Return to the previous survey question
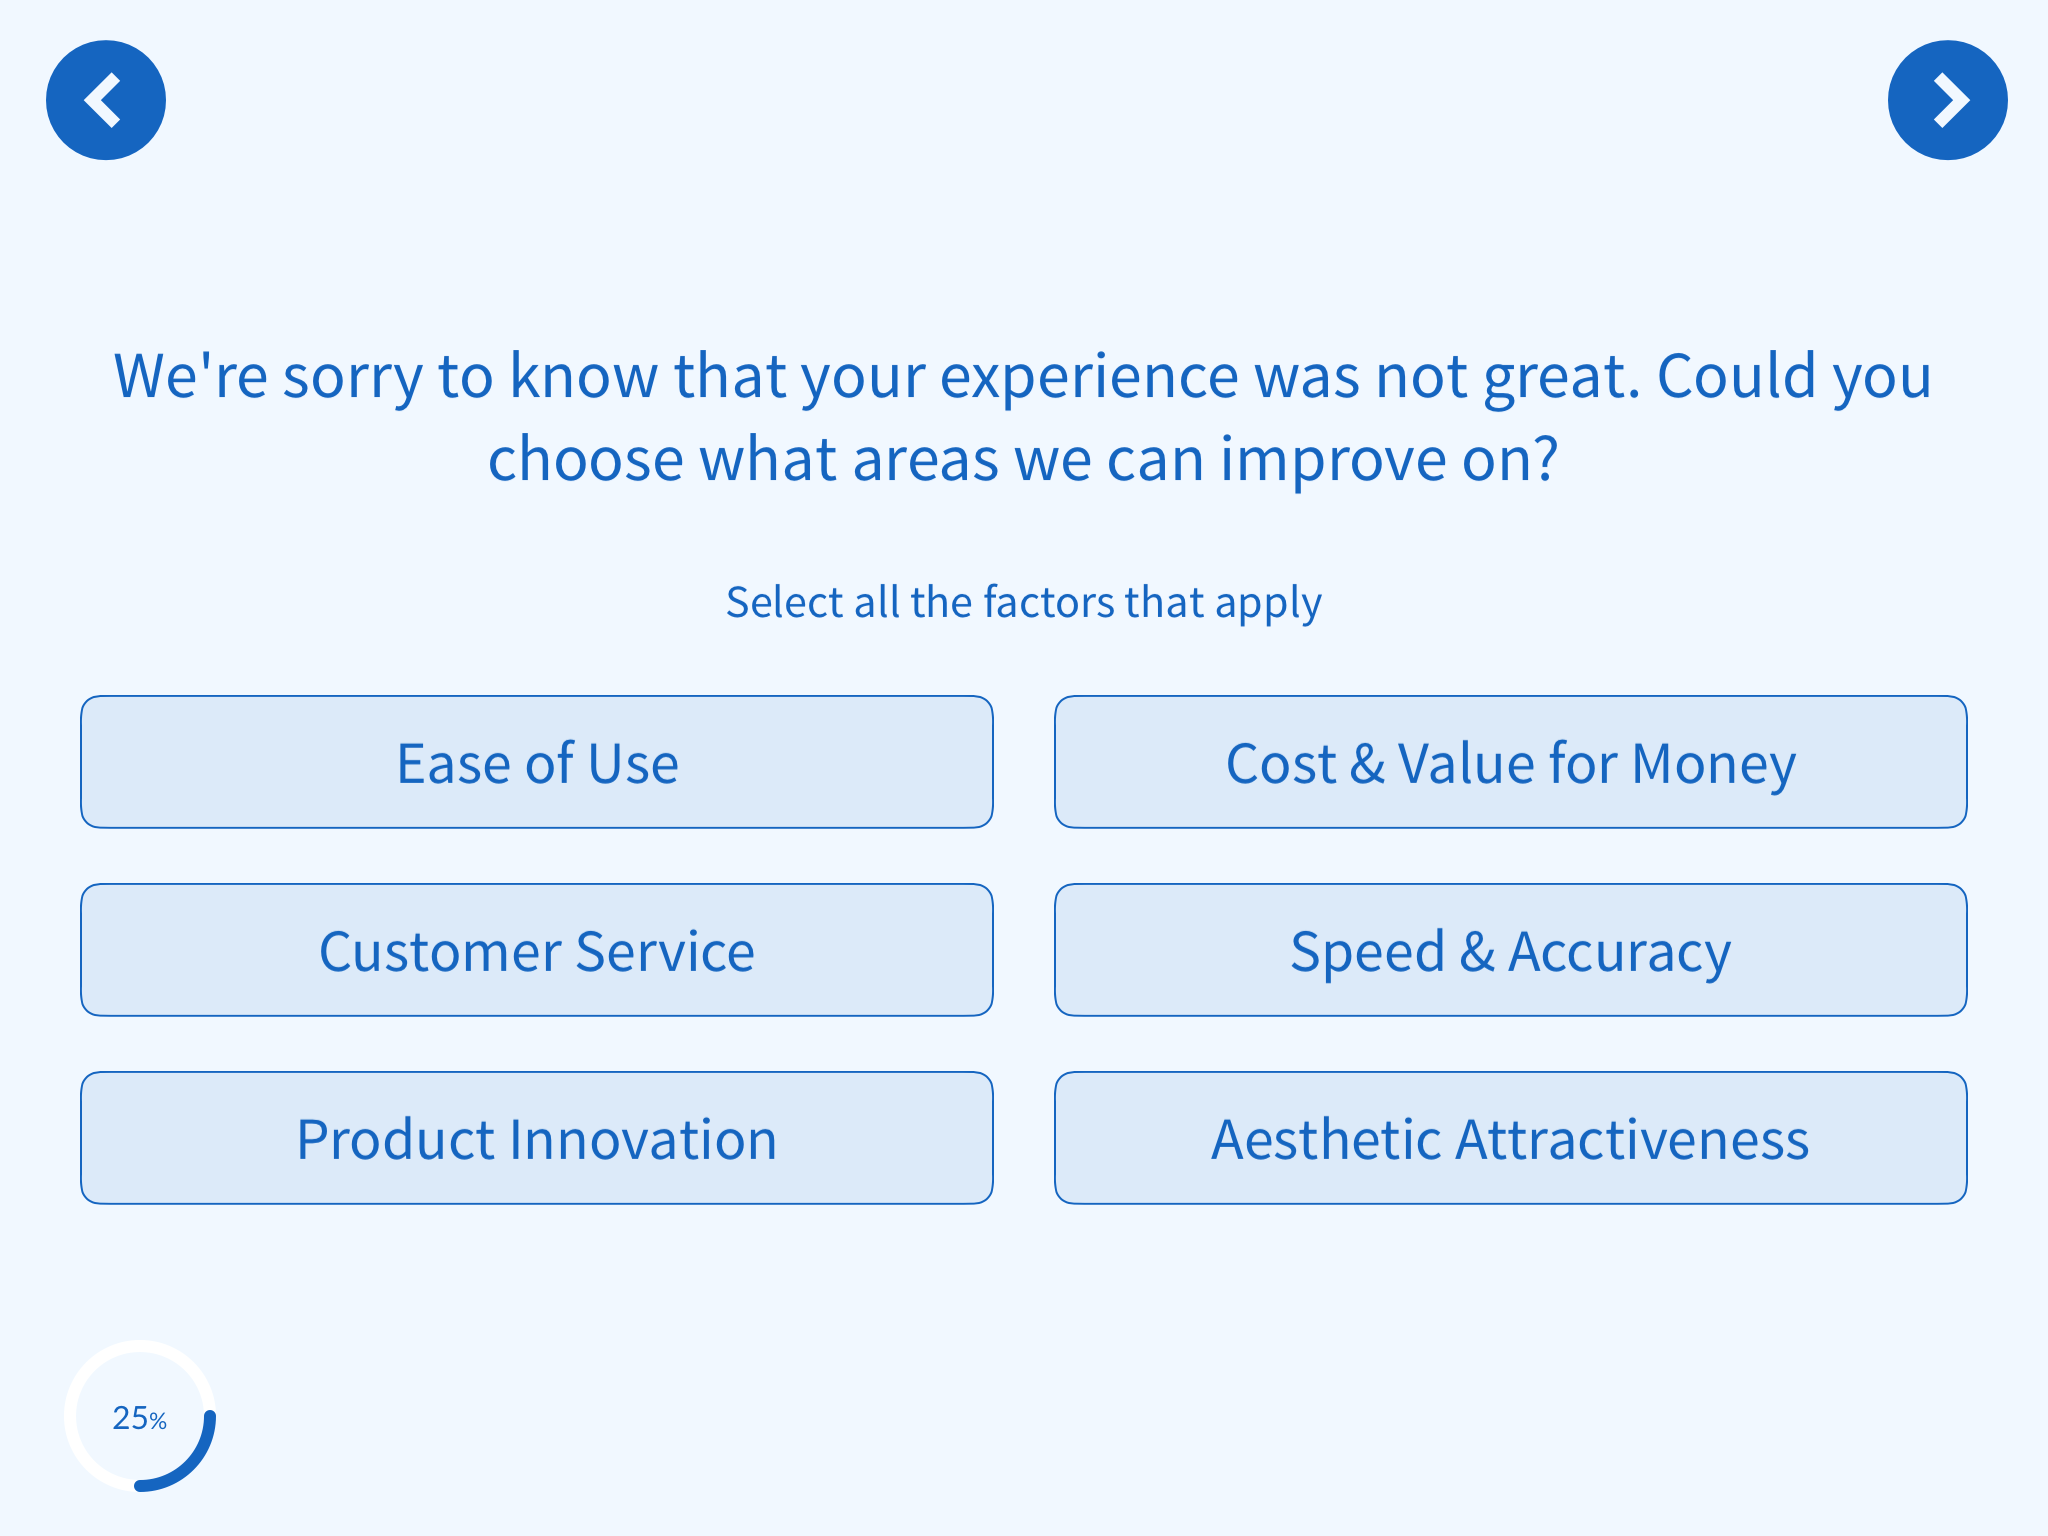The image size is (2048, 1536). pos(106,100)
